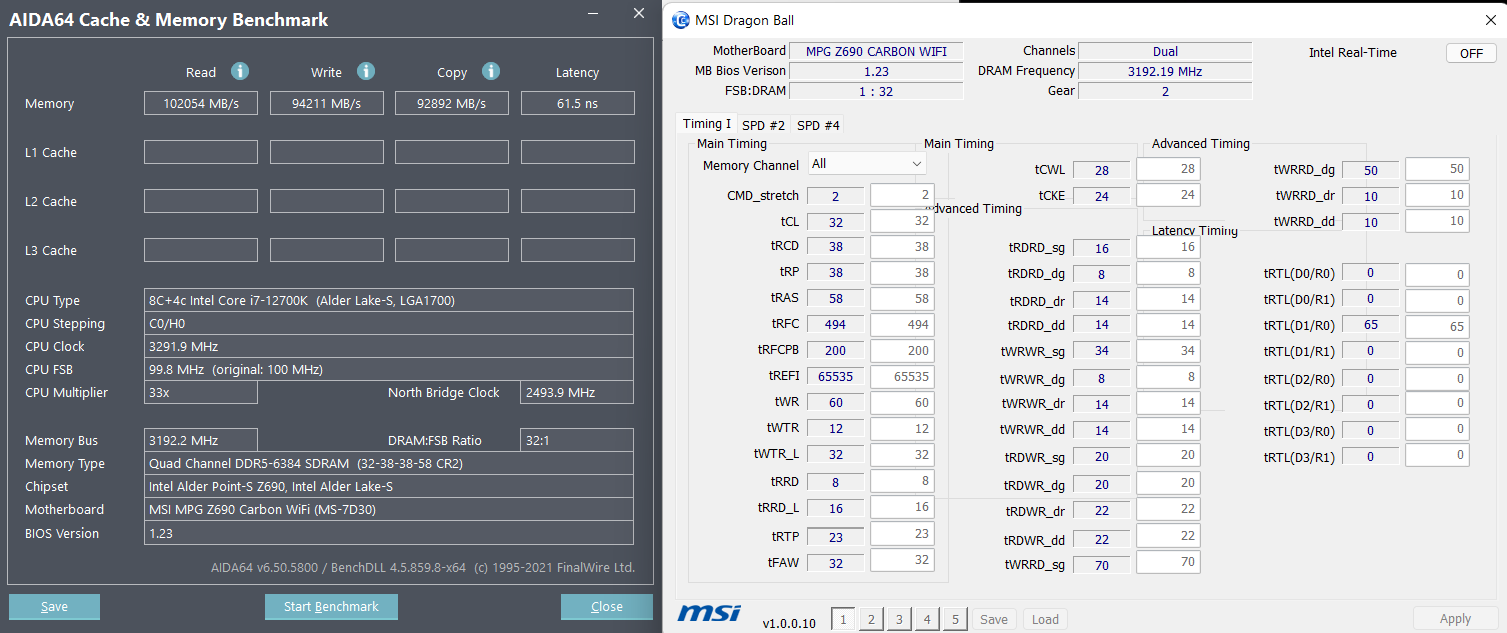Click the tFAW input field
This screenshot has height=633, width=1507.
(902, 560)
